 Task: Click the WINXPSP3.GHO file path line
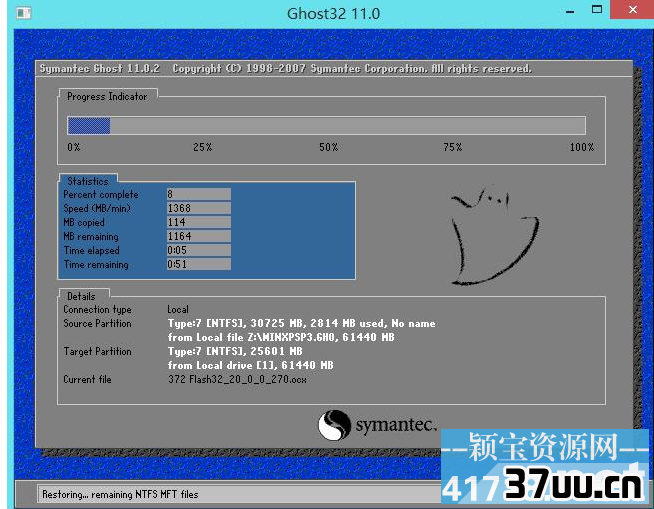click(281, 337)
